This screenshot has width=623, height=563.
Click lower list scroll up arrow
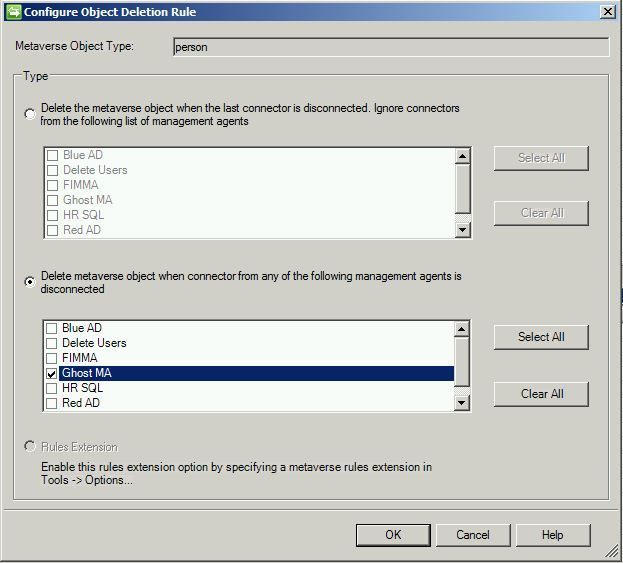pyautogui.click(x=462, y=329)
